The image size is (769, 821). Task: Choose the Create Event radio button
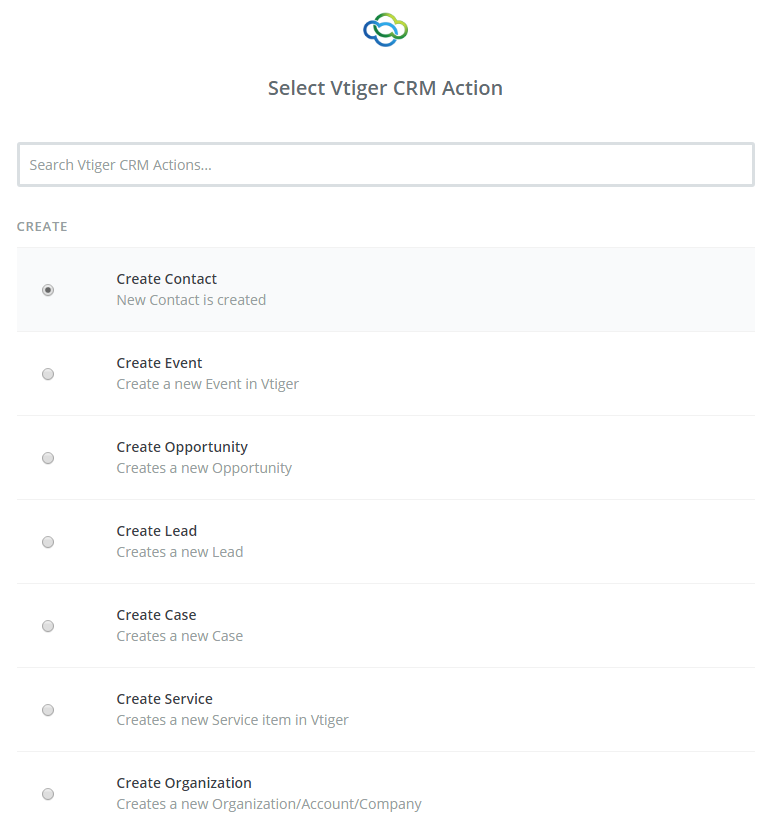[48, 374]
